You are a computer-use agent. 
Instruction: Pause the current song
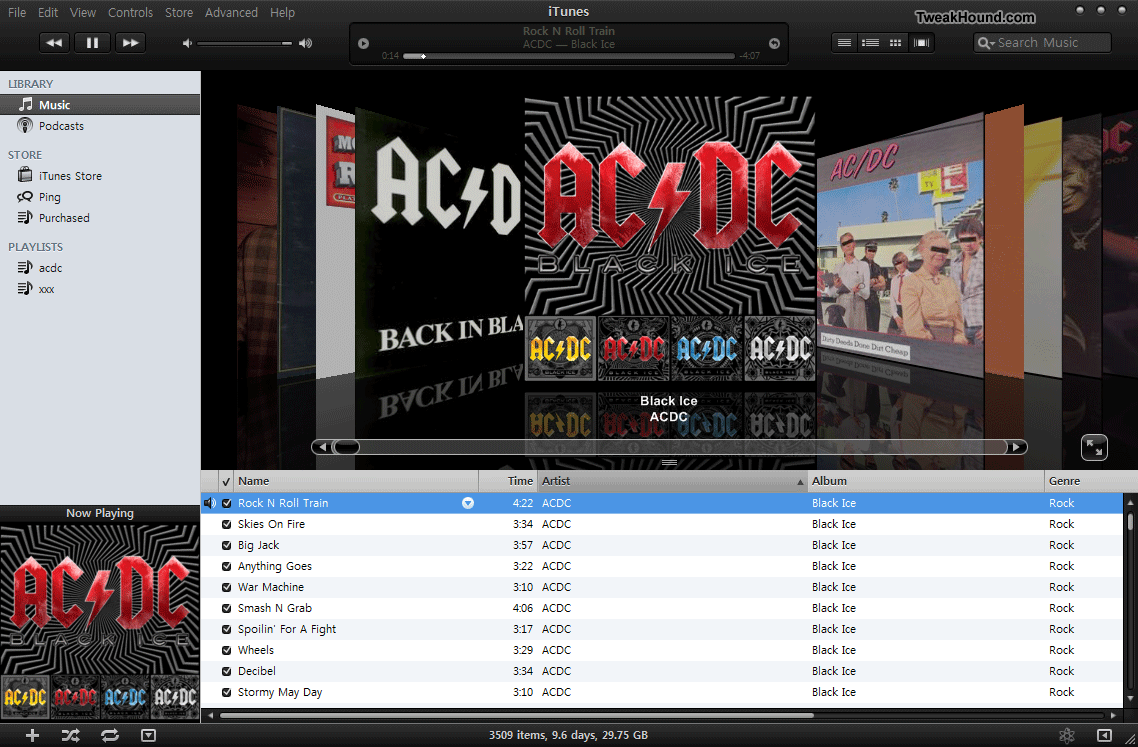92,43
